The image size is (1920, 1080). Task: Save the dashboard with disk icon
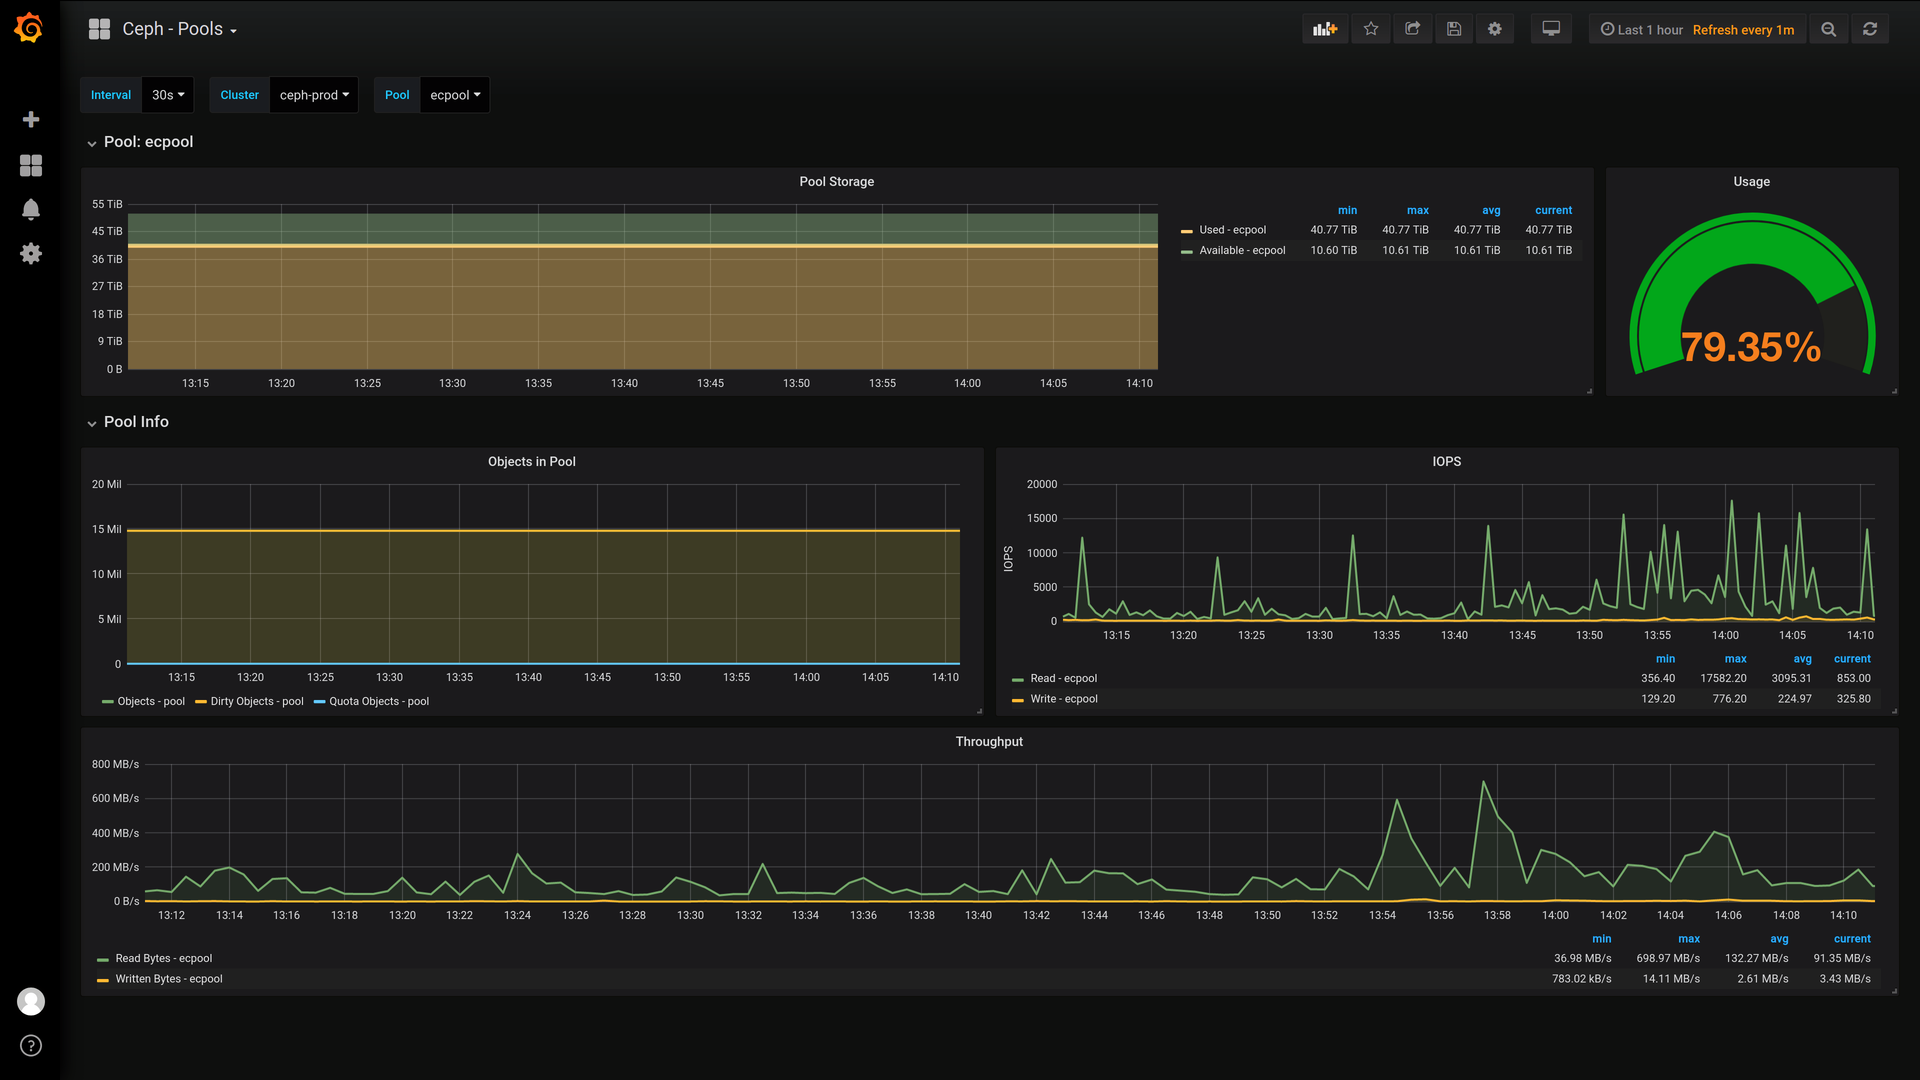click(1454, 30)
